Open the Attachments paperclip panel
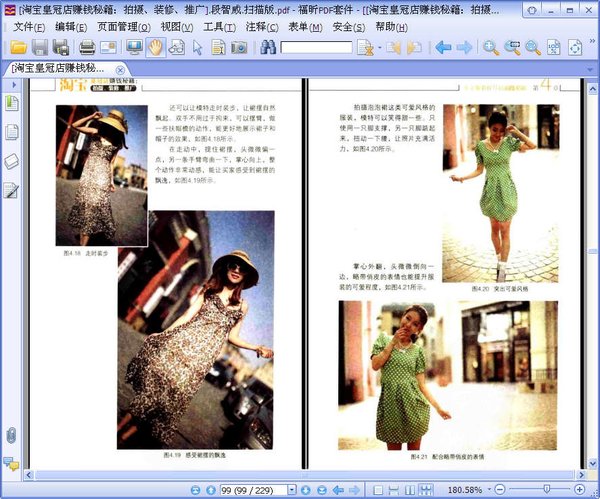The height and width of the screenshot is (499, 600). [11, 435]
